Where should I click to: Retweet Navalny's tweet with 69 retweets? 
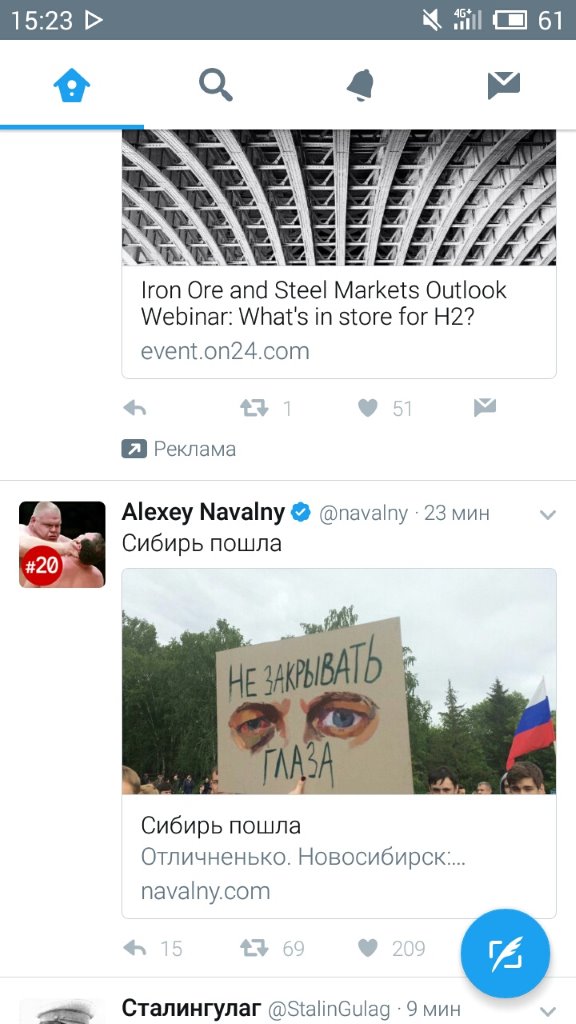(x=254, y=948)
